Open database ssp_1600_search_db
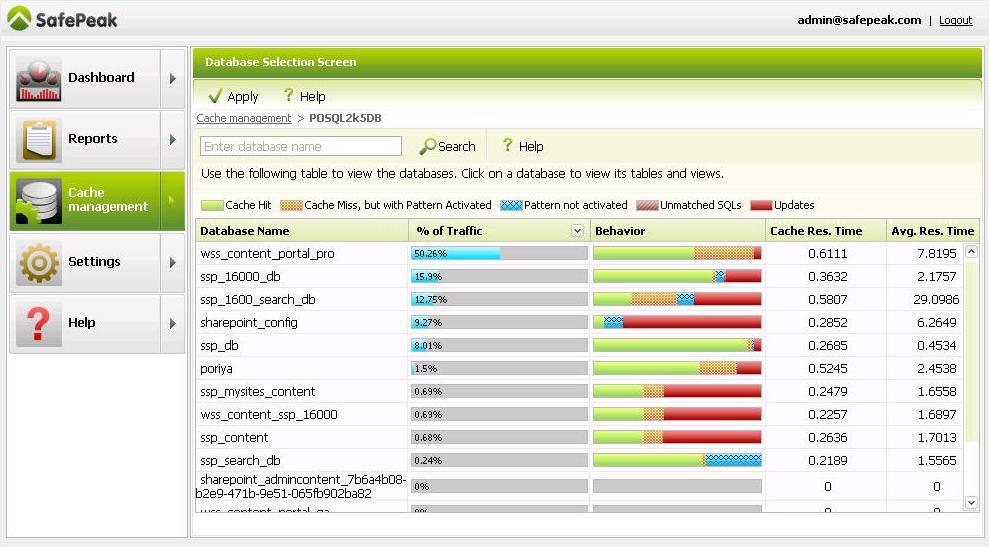The image size is (989, 547). 258,300
